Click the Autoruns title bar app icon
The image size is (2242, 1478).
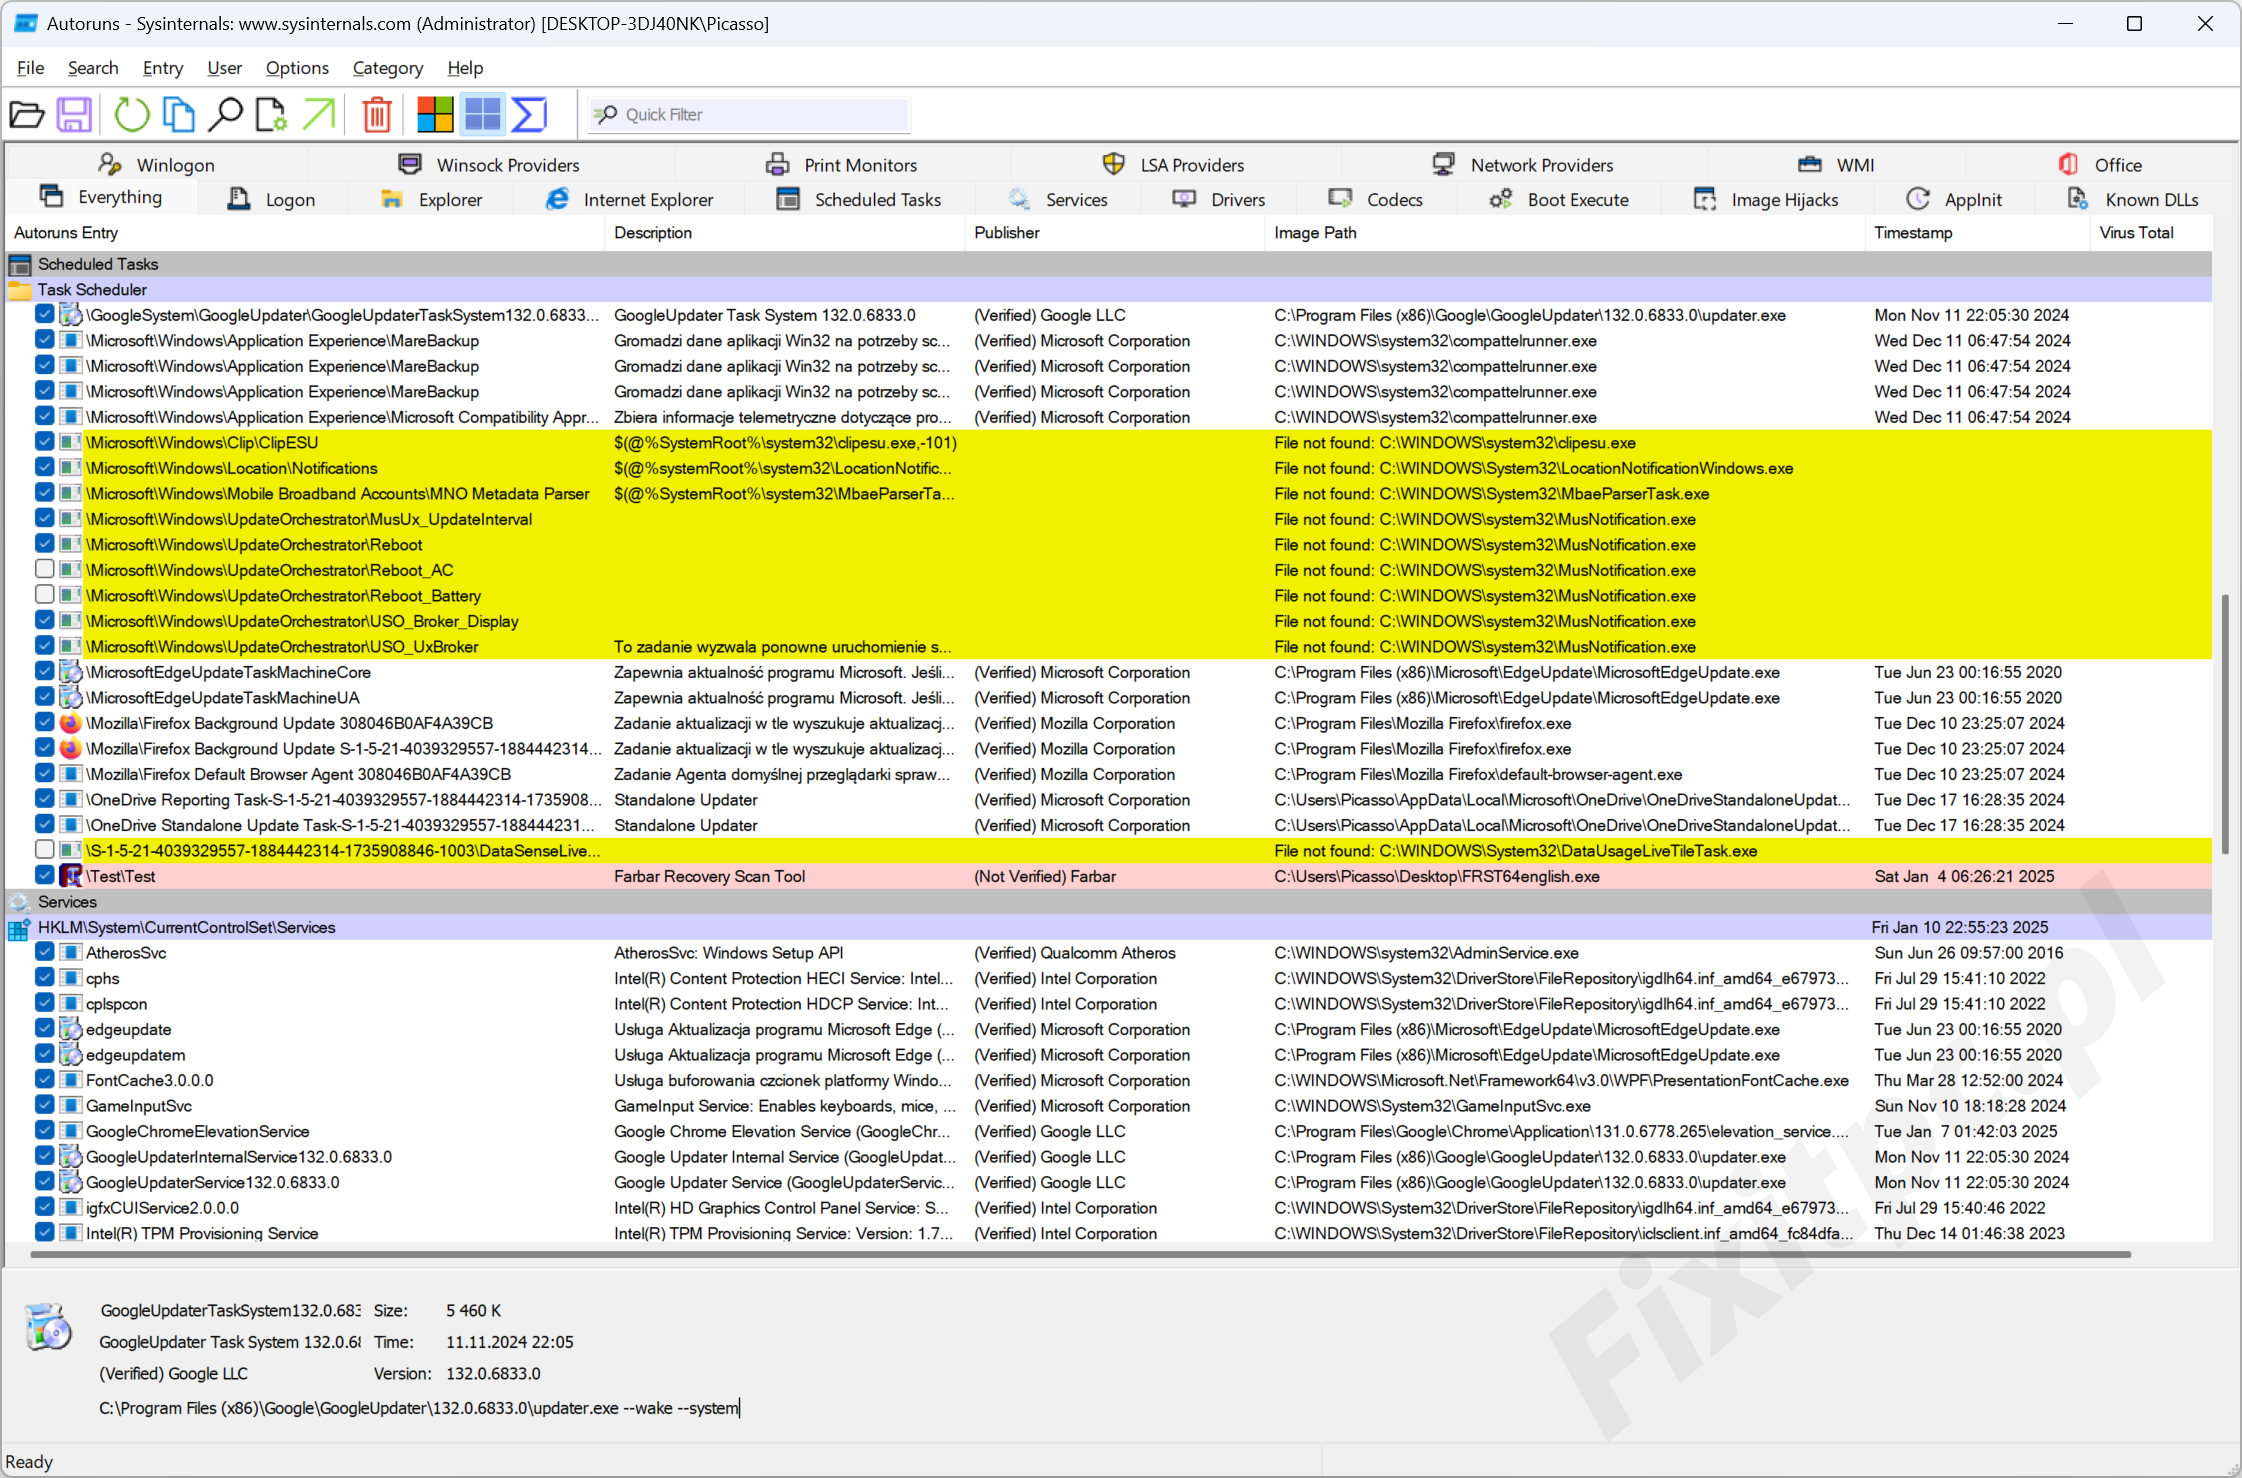point(26,23)
